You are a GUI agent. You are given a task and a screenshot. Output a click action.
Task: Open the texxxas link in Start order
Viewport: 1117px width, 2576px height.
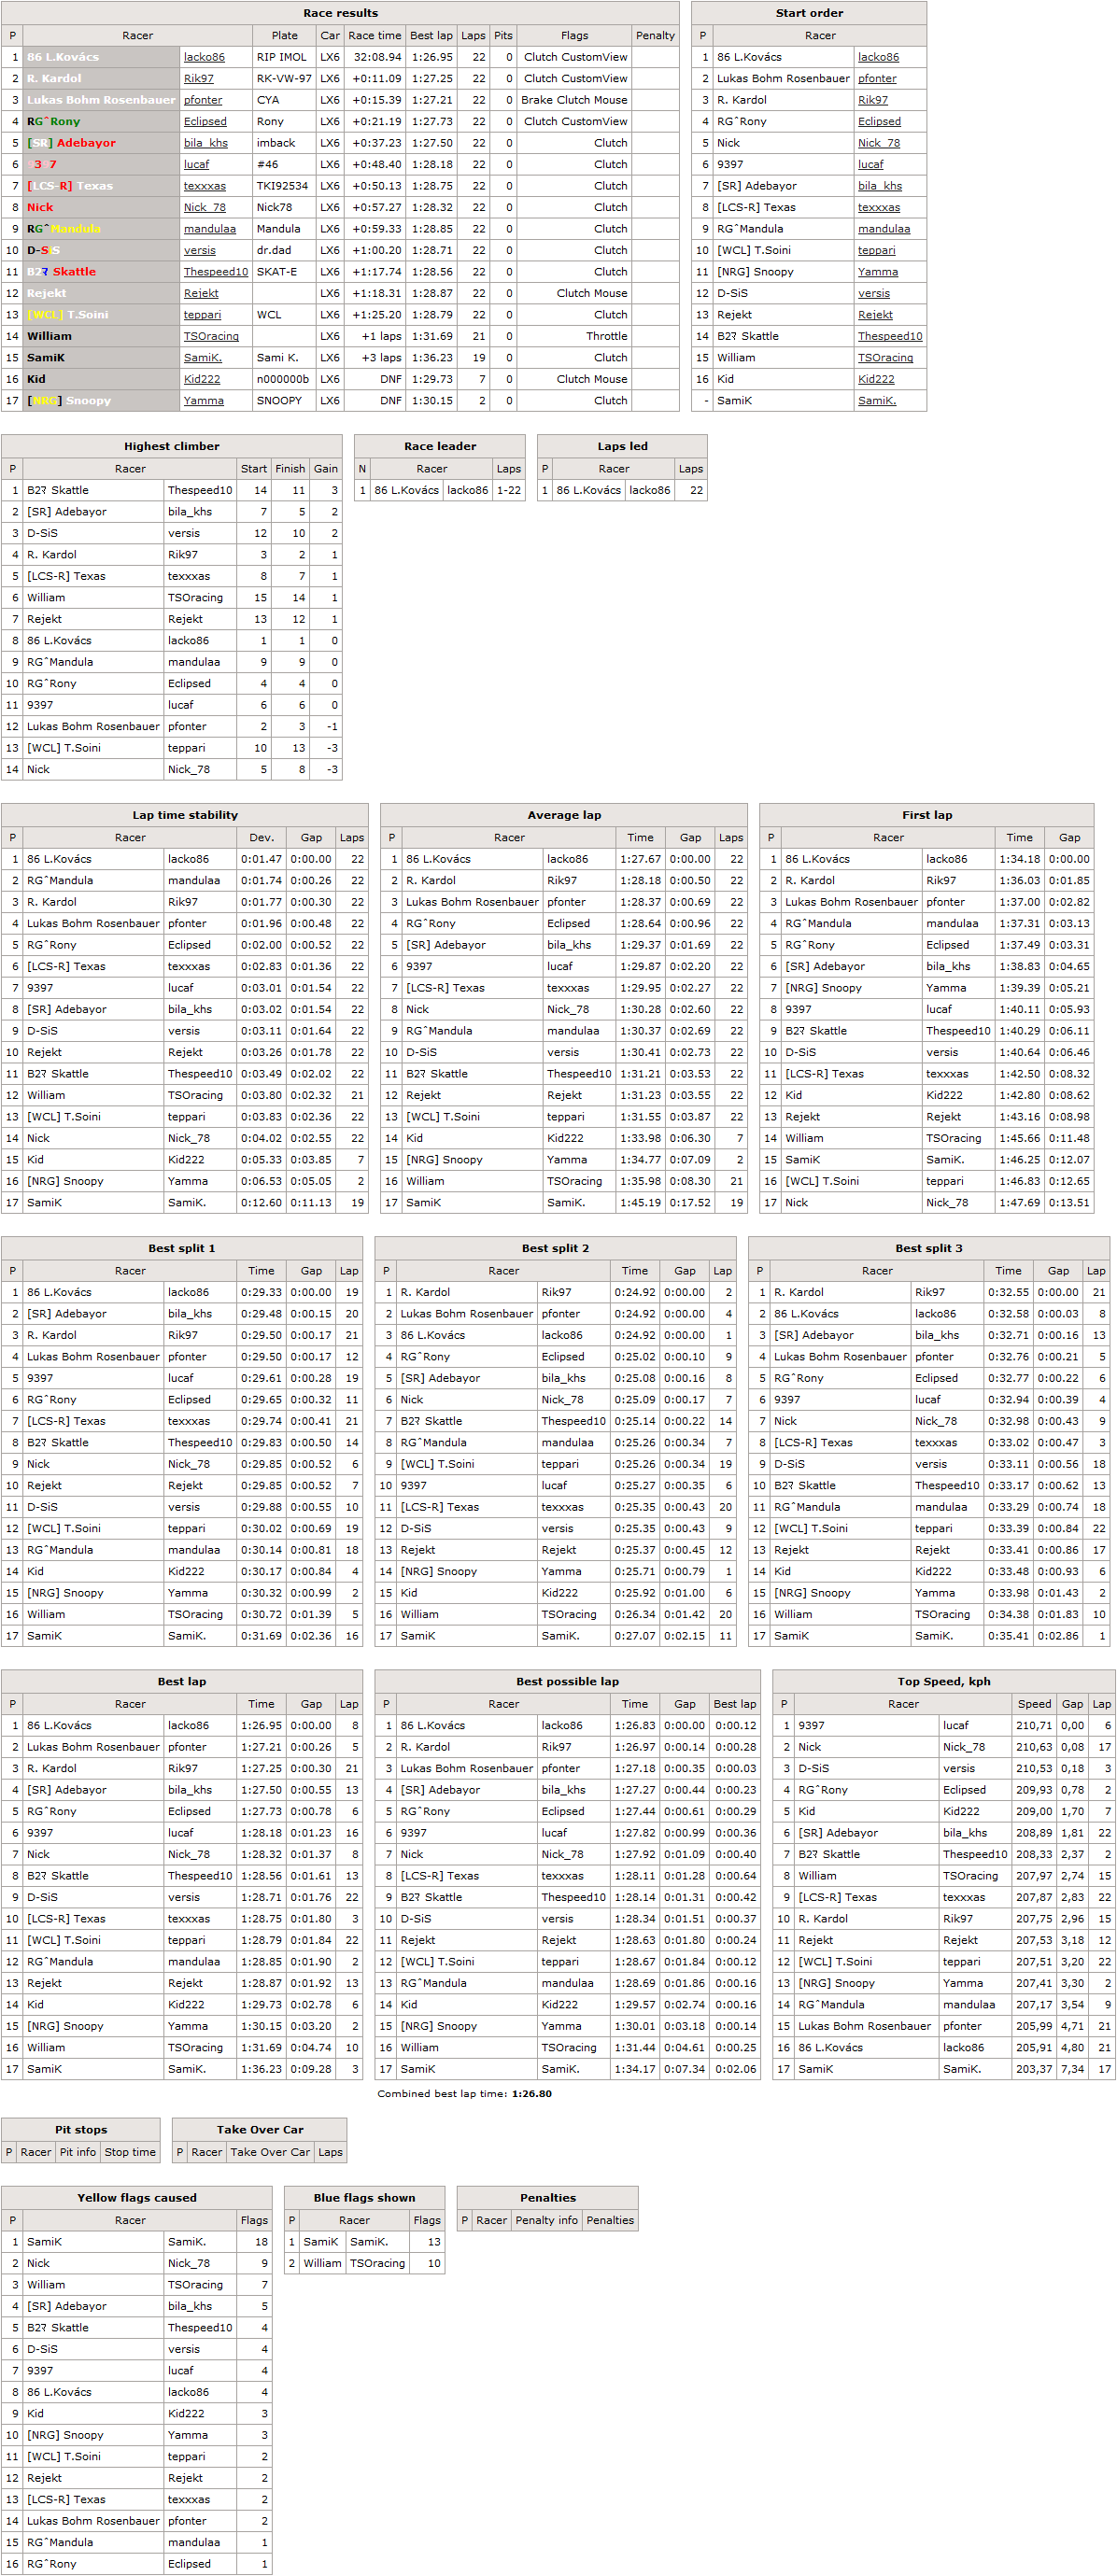coord(879,208)
